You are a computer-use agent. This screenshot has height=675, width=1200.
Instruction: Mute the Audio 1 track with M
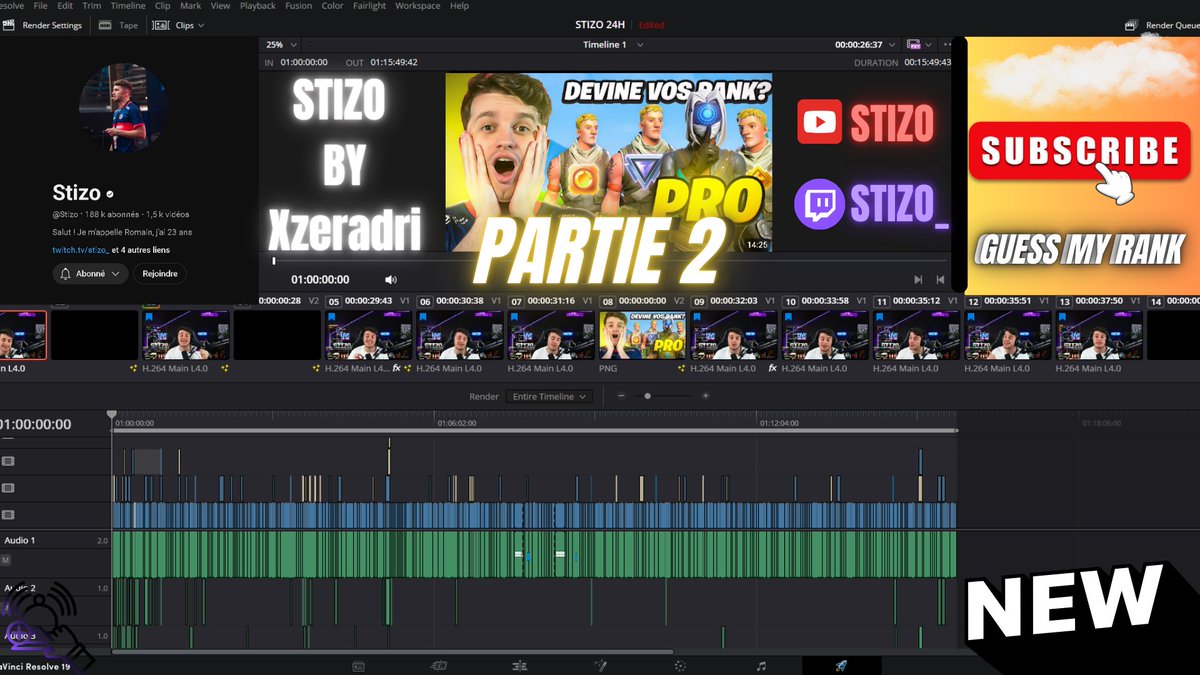coord(5,560)
